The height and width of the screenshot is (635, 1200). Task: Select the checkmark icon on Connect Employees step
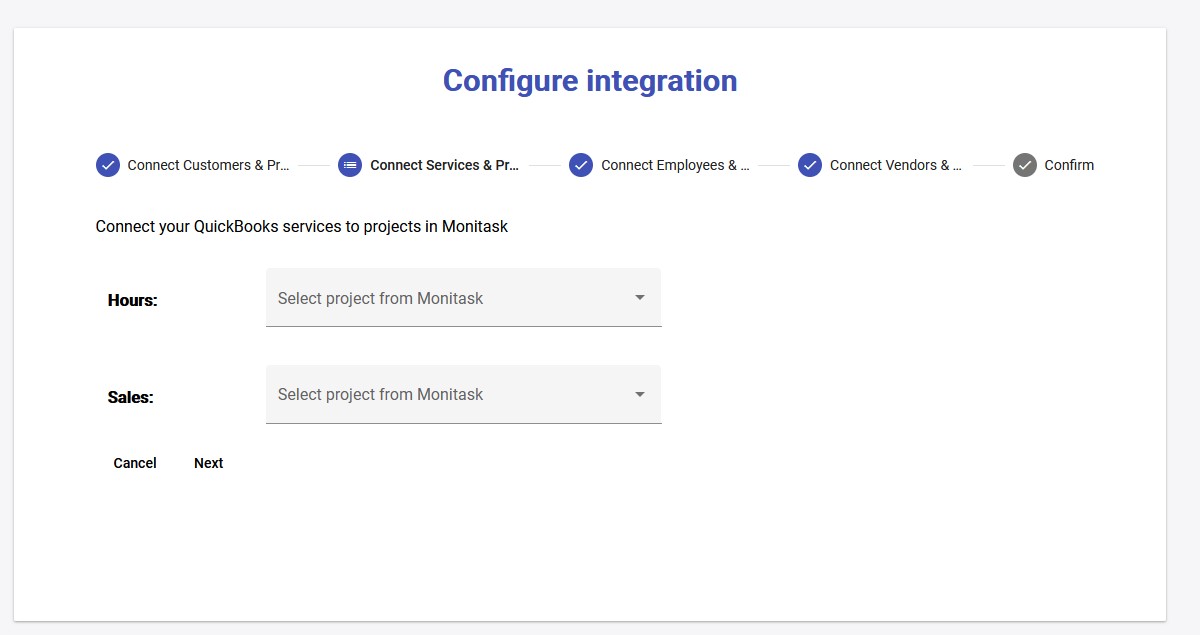tap(581, 165)
